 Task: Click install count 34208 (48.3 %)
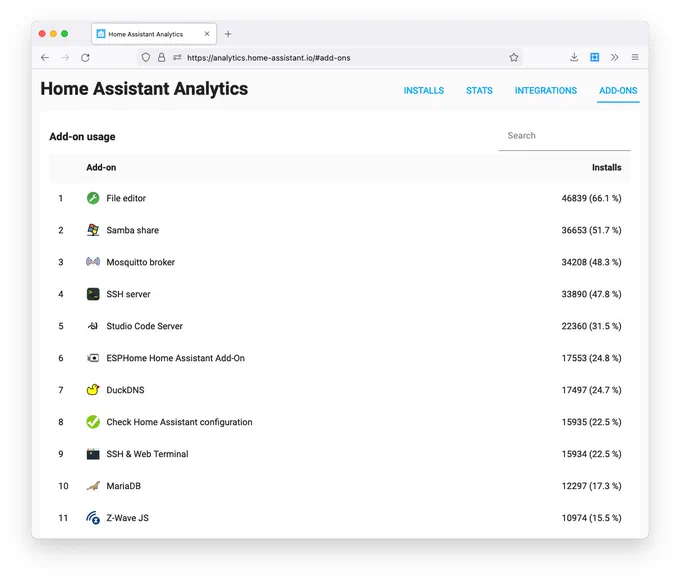click(x=591, y=262)
